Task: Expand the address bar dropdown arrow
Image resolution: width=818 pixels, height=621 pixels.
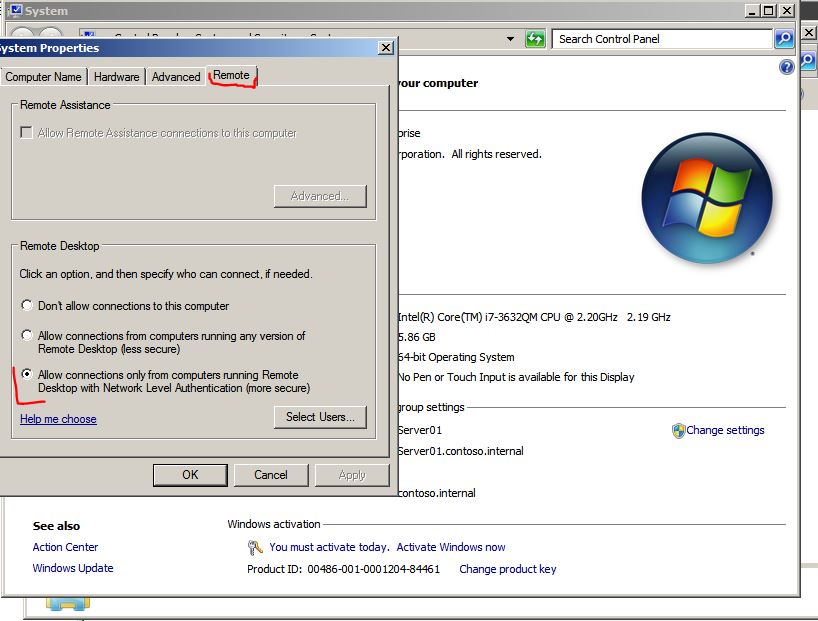Action: pyautogui.click(x=510, y=39)
